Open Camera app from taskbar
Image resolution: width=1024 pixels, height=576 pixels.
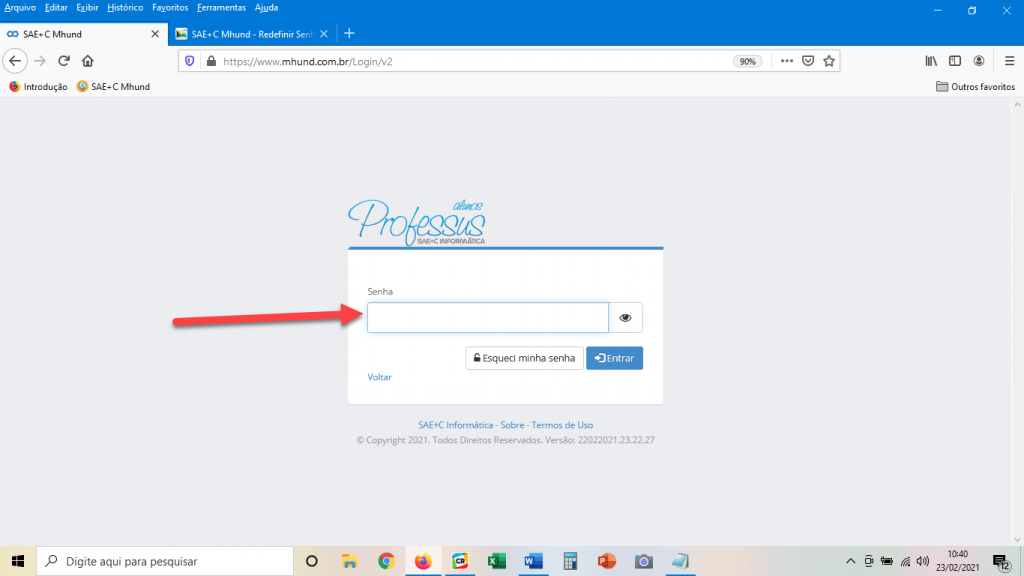643,561
